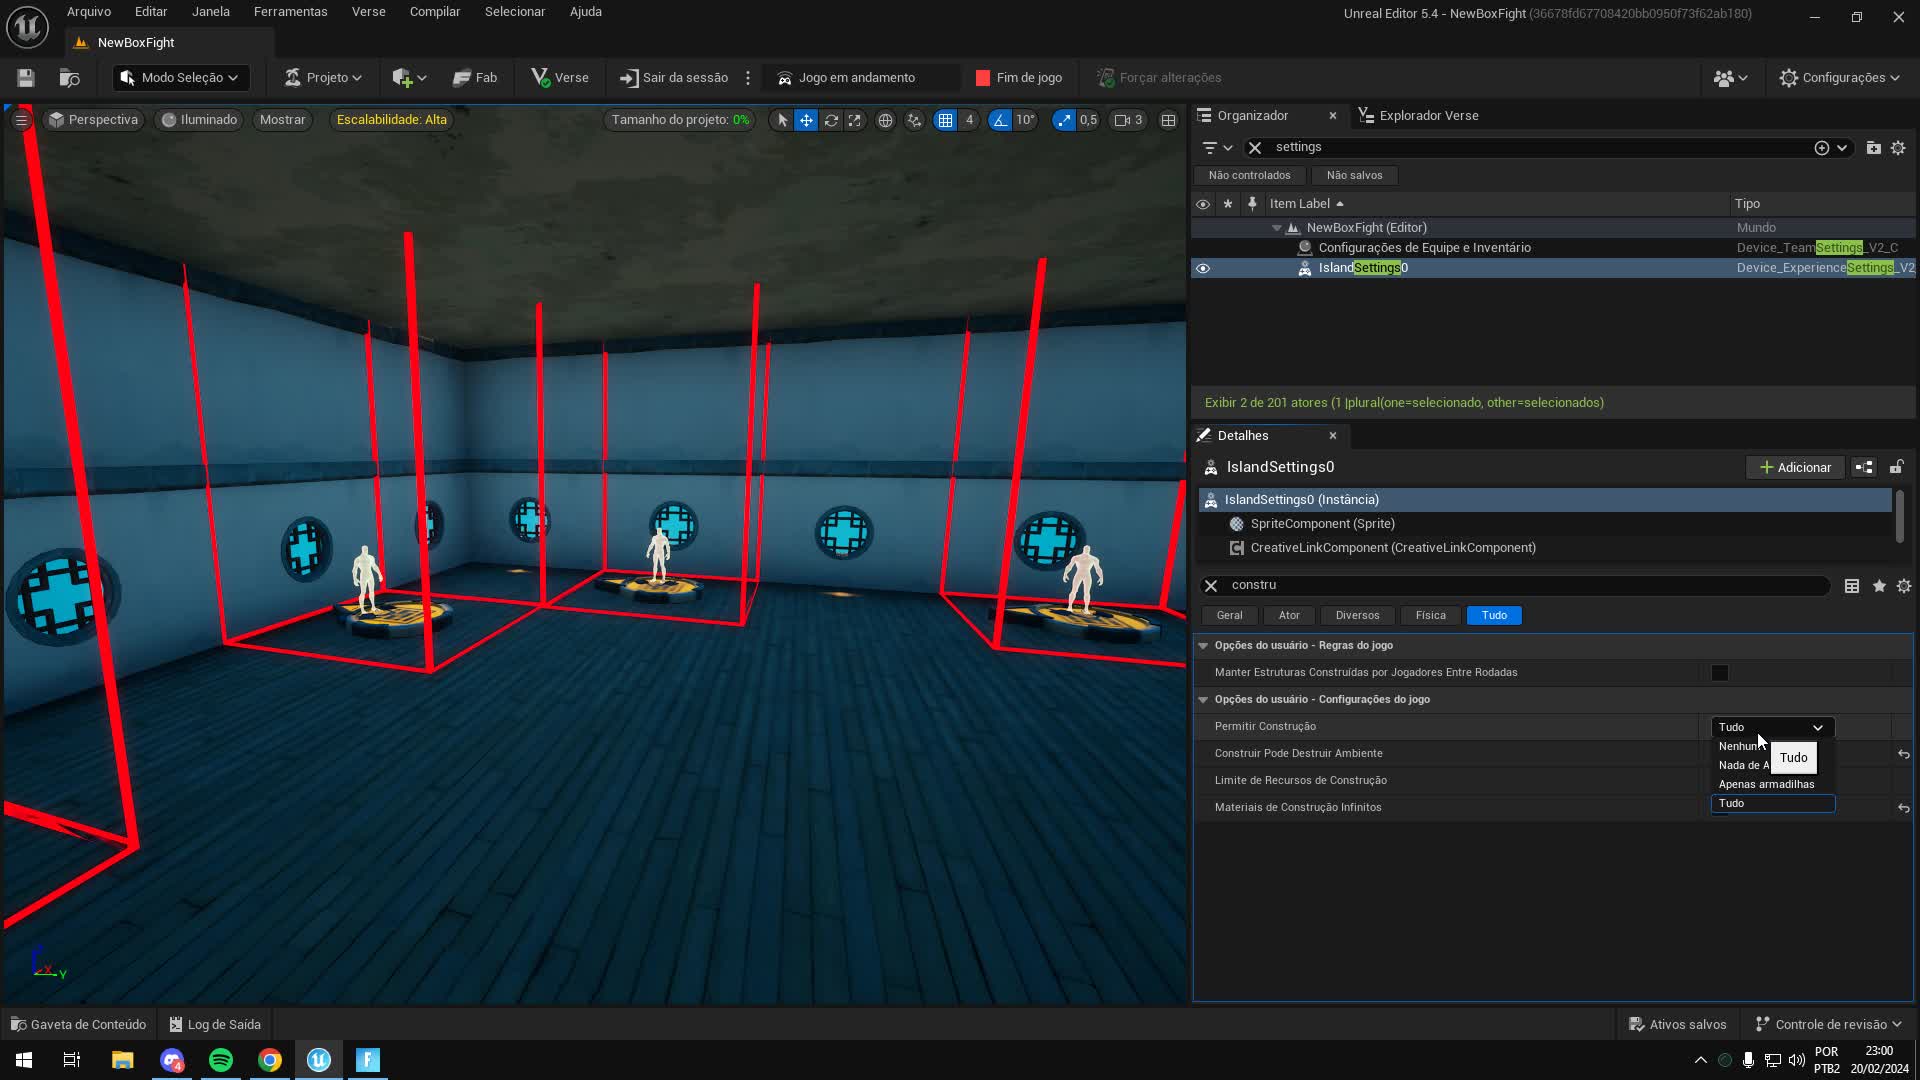The image size is (1920, 1080).
Task: Click the Save current level icon
Action: pos(26,78)
